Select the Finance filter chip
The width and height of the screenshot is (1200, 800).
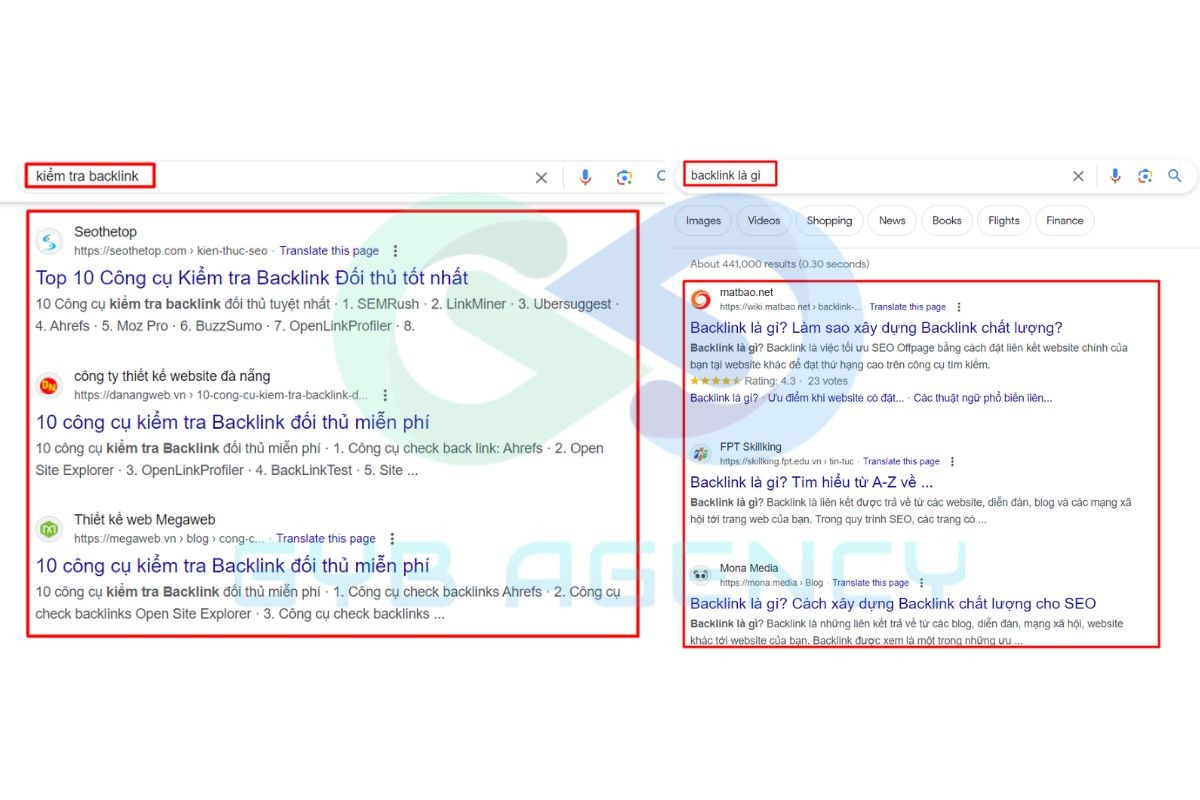(x=1065, y=221)
